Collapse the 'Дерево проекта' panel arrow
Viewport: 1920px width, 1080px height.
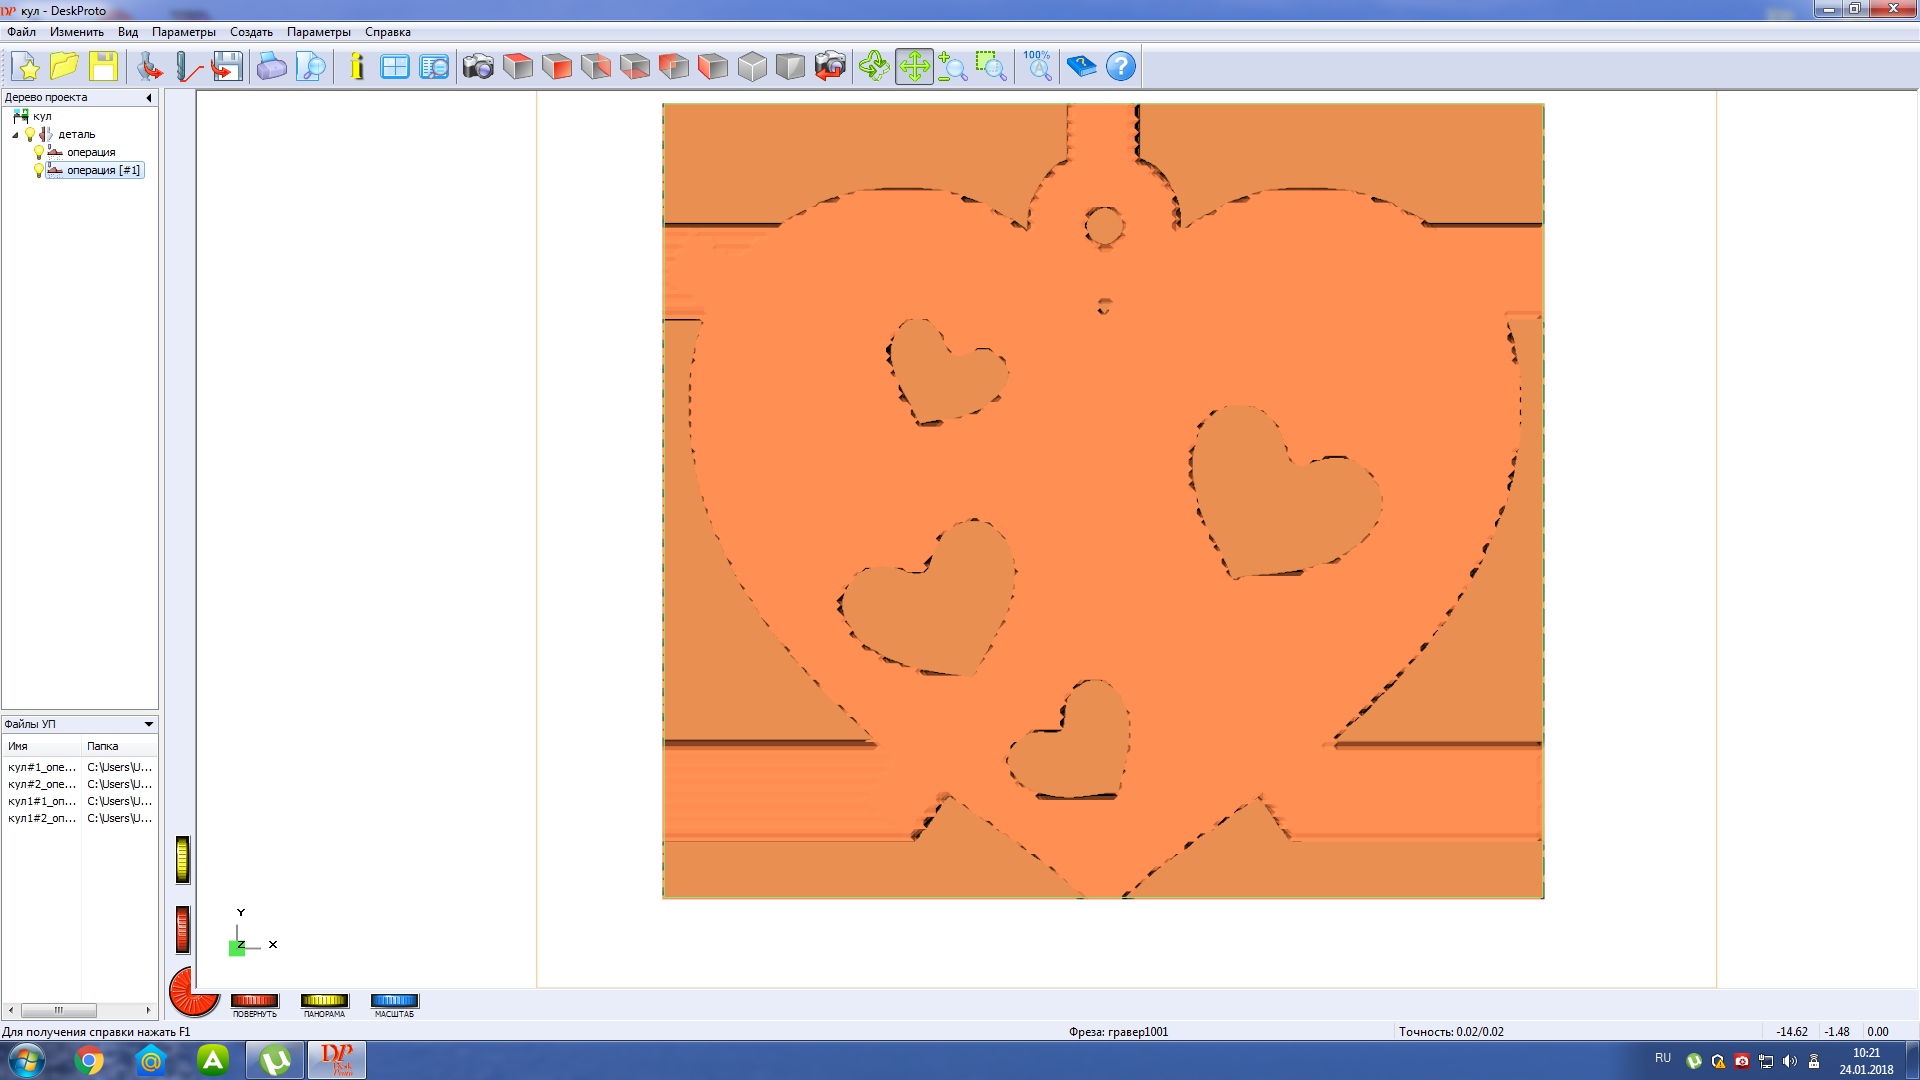[x=149, y=98]
